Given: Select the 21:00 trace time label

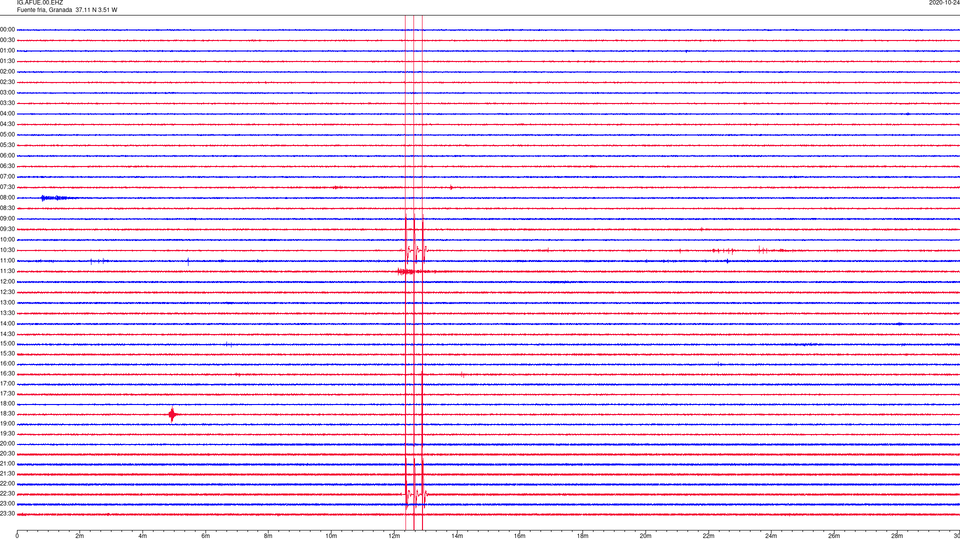Looking at the screenshot, I should 7,463.
